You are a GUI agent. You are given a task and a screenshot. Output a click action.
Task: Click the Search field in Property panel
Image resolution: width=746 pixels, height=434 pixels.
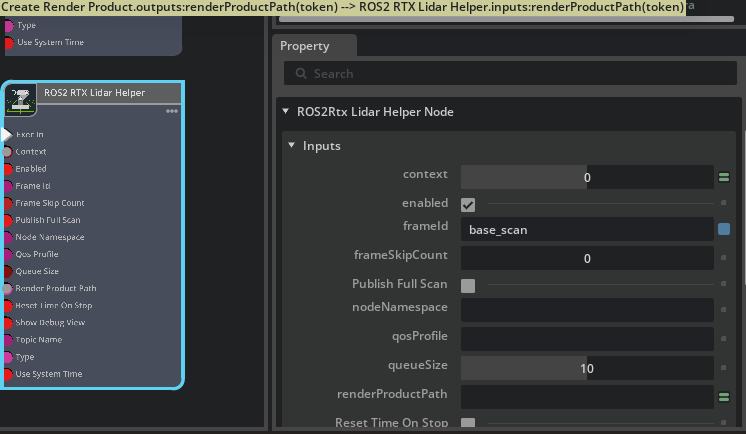click(510, 73)
